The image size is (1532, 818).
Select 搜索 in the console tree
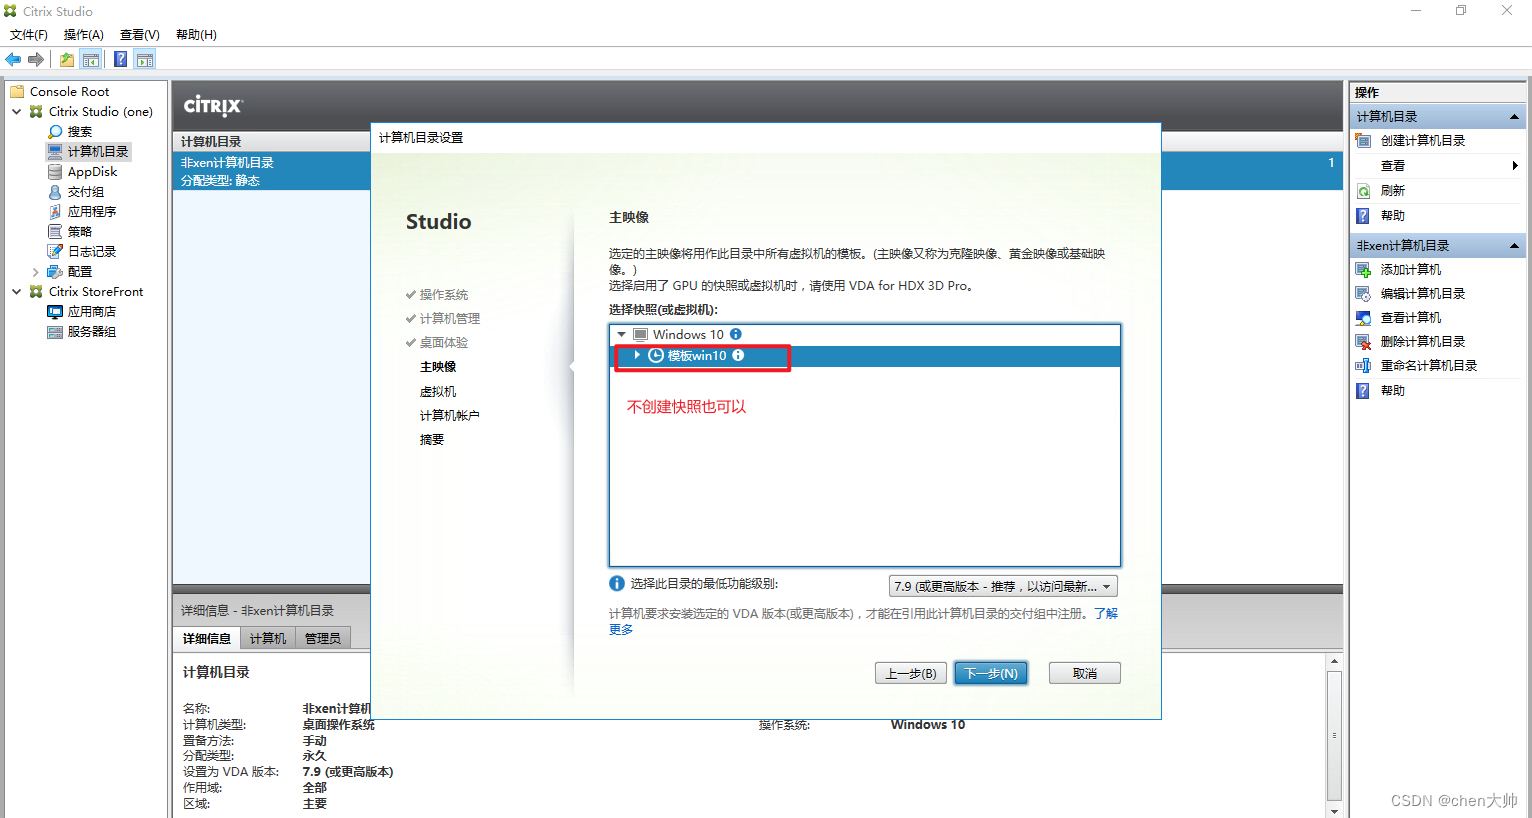(x=79, y=131)
